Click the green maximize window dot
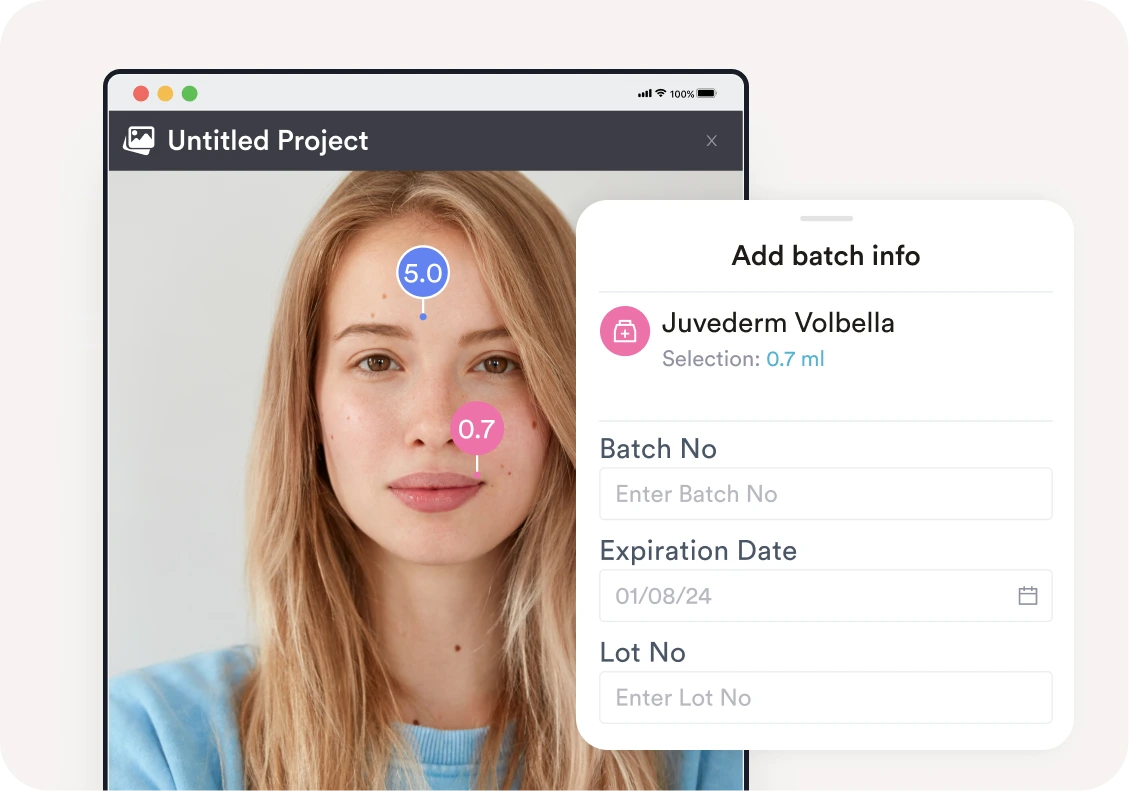This screenshot has height=791, width=1129. pyautogui.click(x=189, y=94)
